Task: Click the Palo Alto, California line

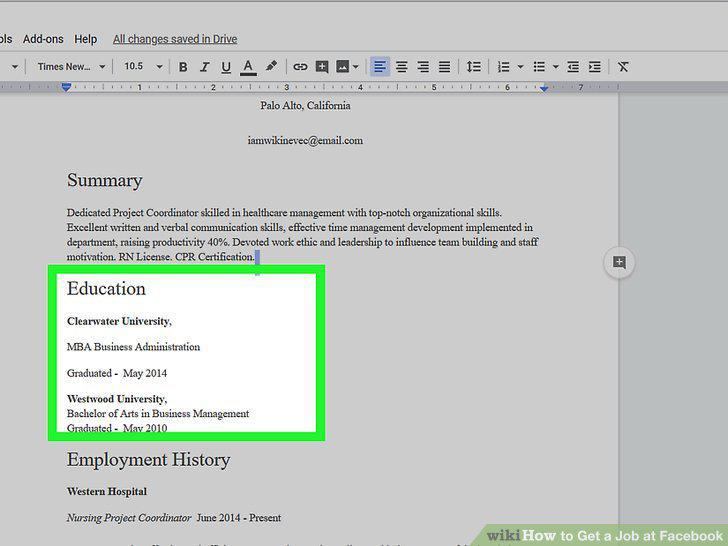Action: (305, 106)
